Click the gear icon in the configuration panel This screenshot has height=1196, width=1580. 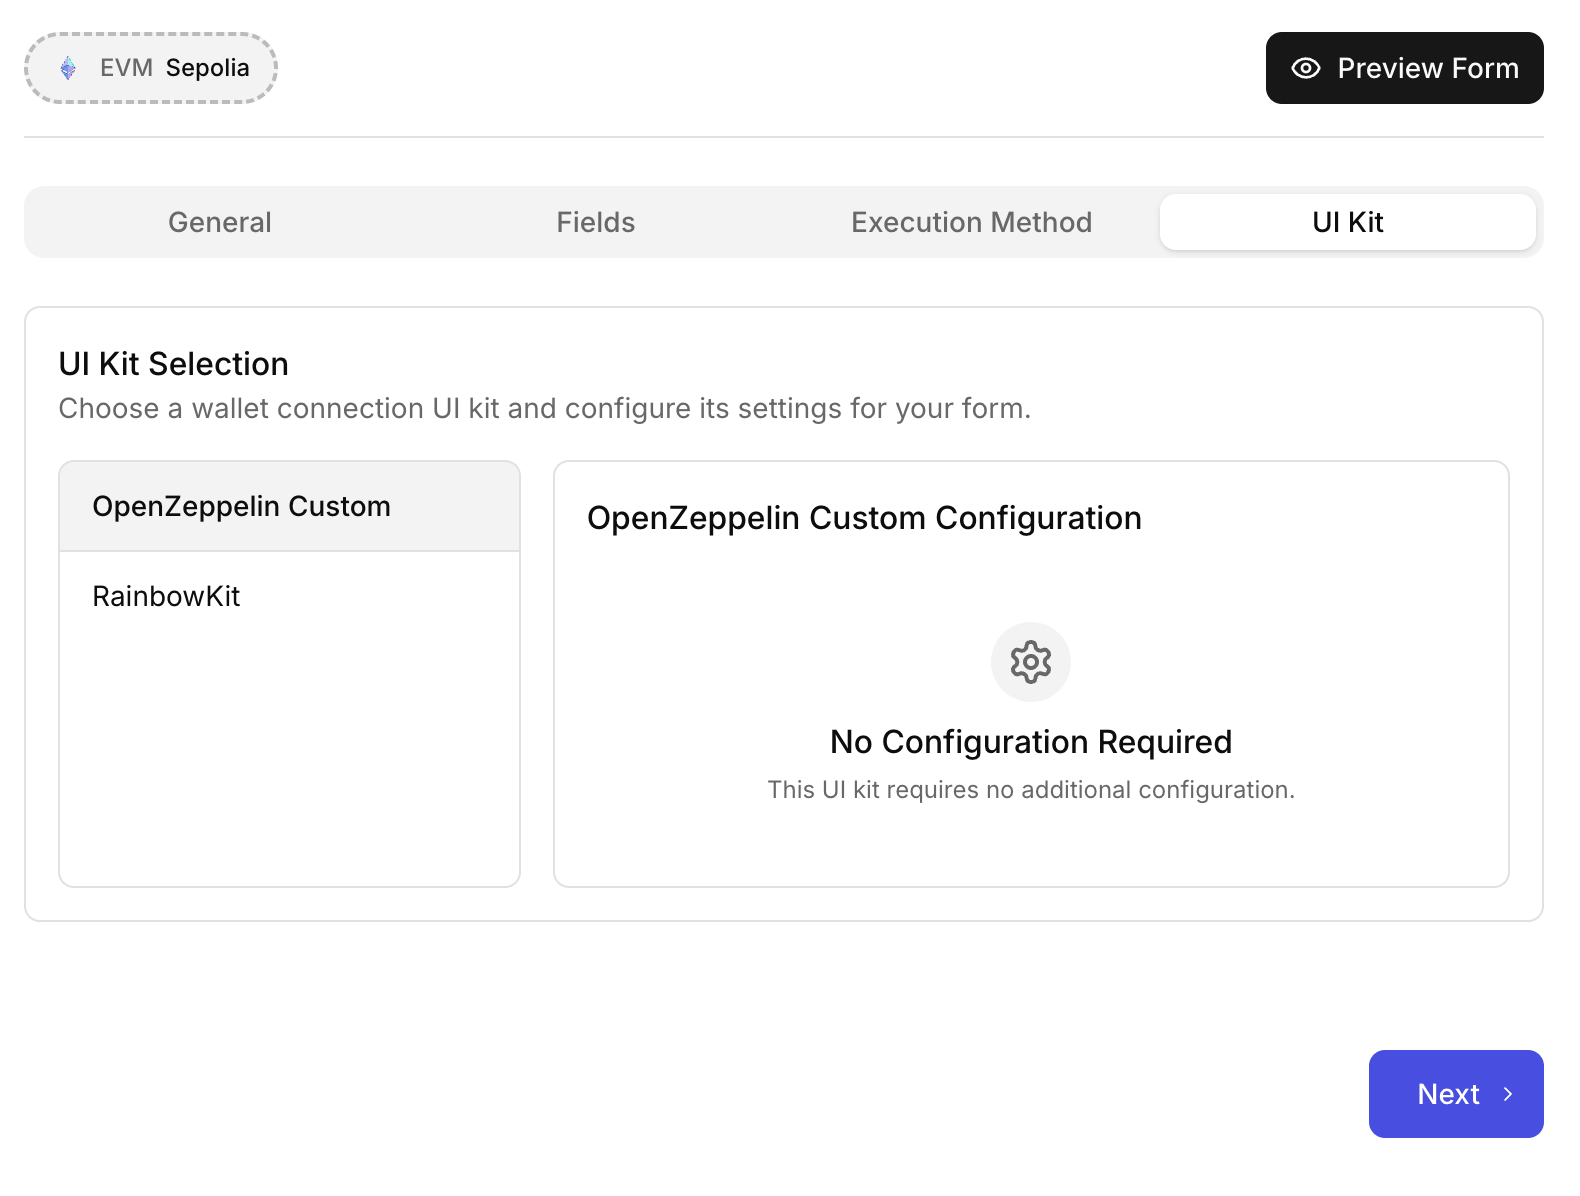point(1030,662)
